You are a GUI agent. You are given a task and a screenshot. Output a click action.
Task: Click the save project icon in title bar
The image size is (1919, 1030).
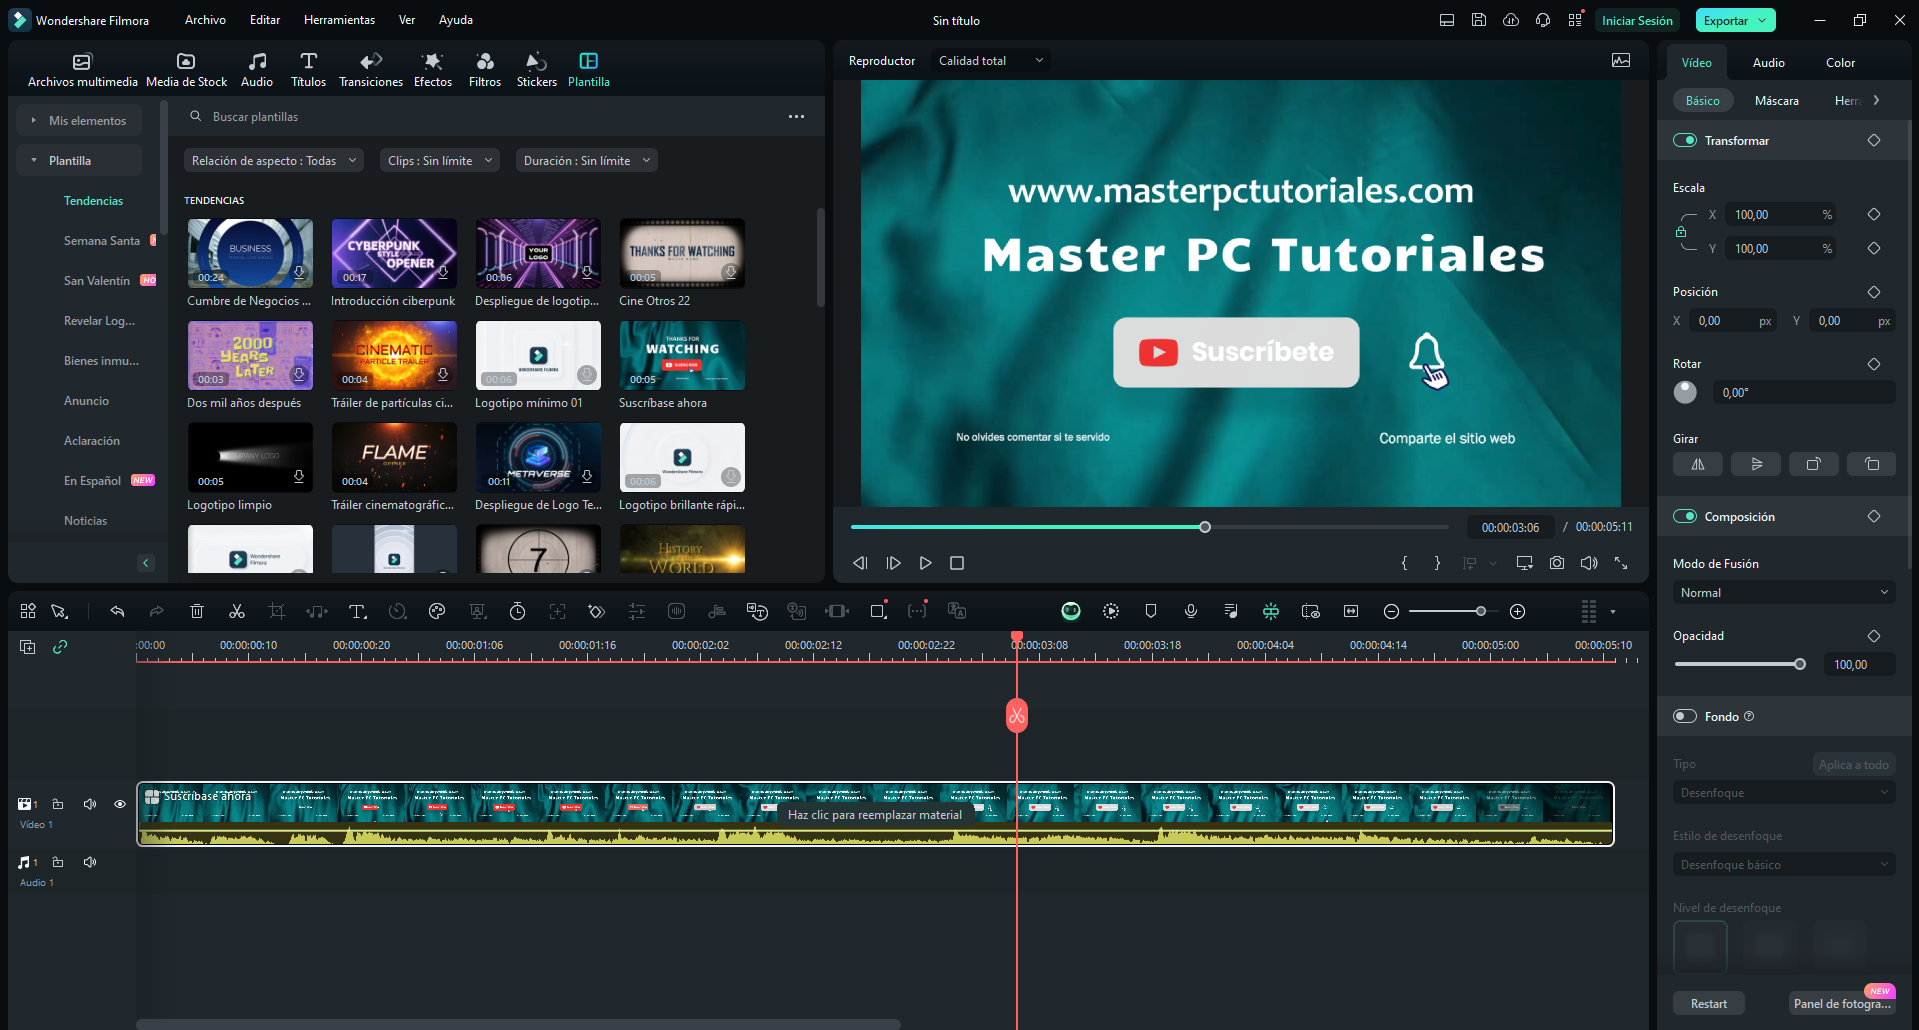[1479, 20]
